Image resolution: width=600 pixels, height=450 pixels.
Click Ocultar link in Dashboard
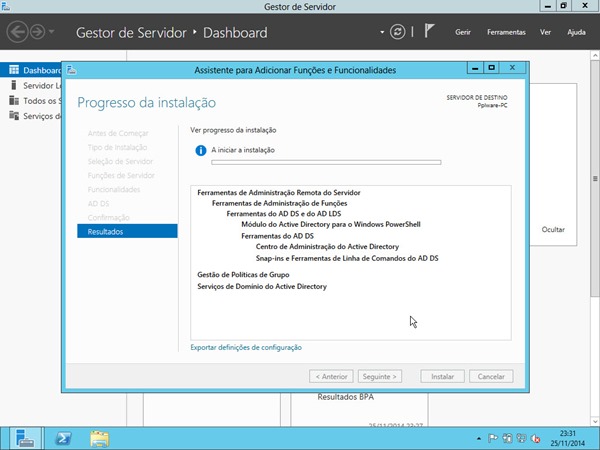pos(553,229)
